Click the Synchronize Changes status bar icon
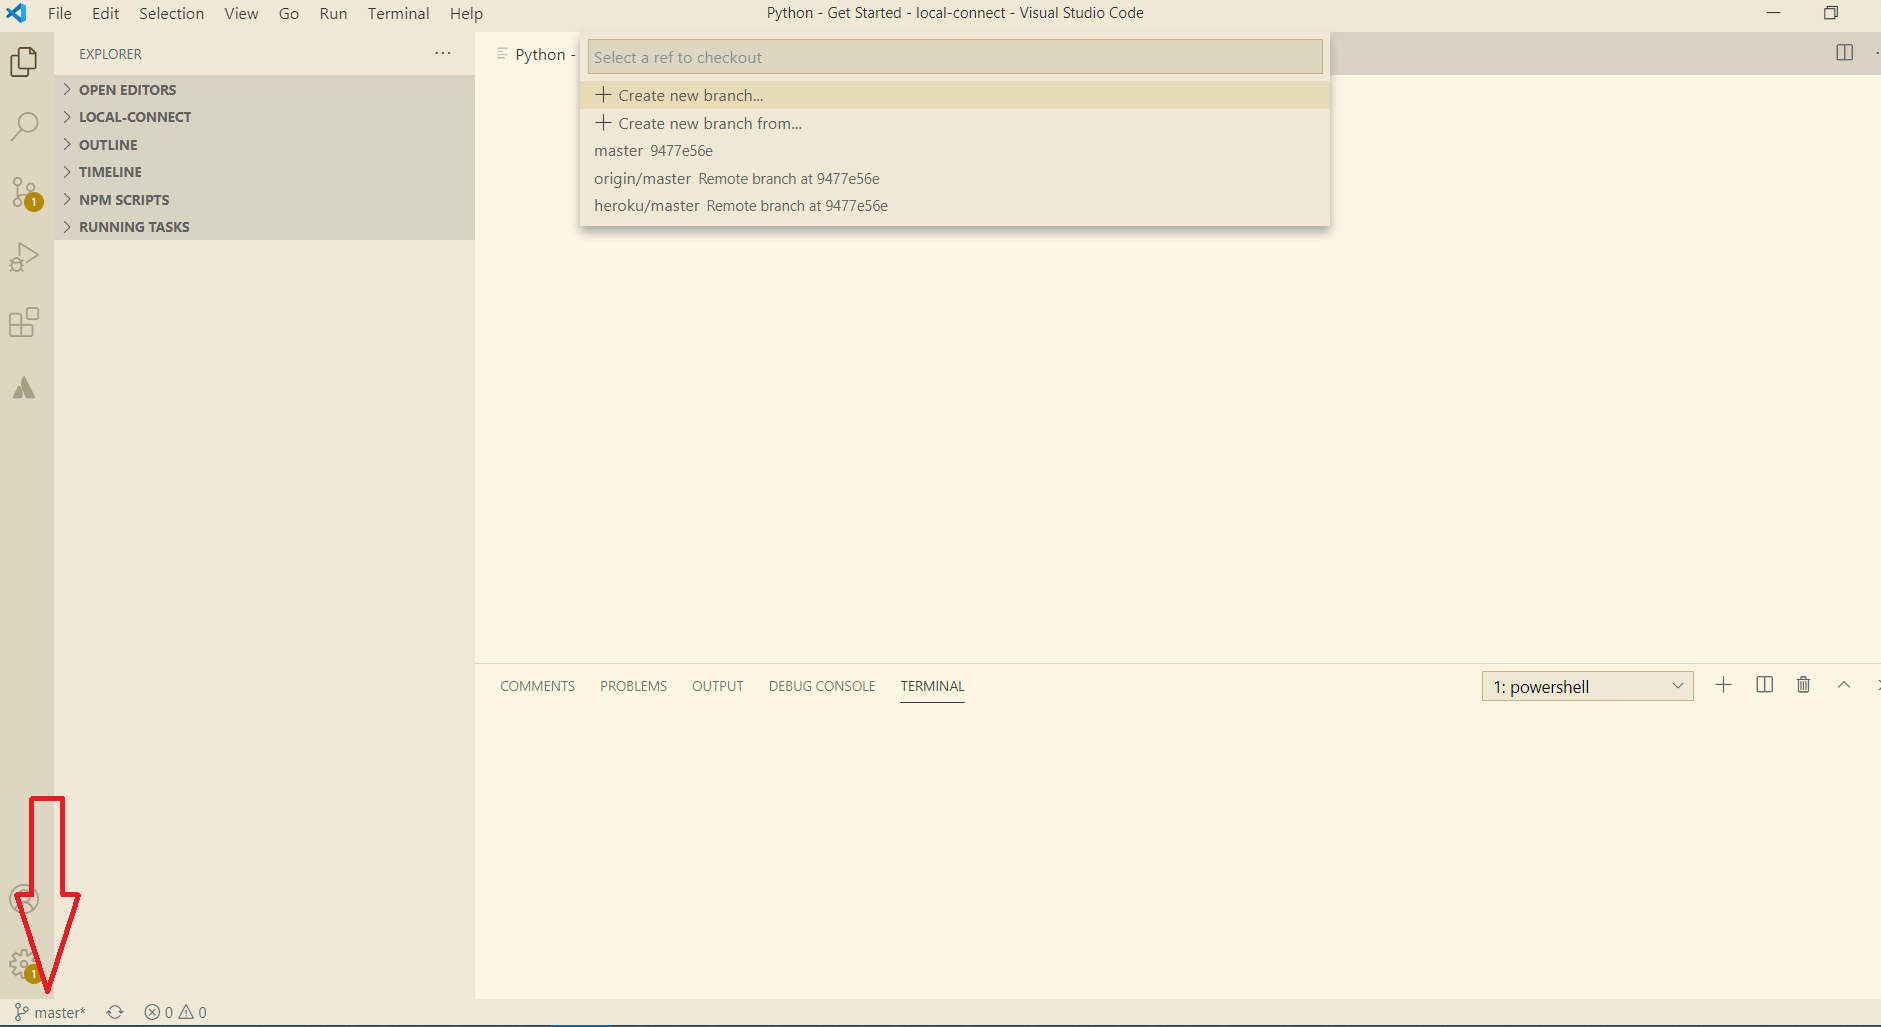Image resolution: width=1881 pixels, height=1027 pixels. point(115,1012)
